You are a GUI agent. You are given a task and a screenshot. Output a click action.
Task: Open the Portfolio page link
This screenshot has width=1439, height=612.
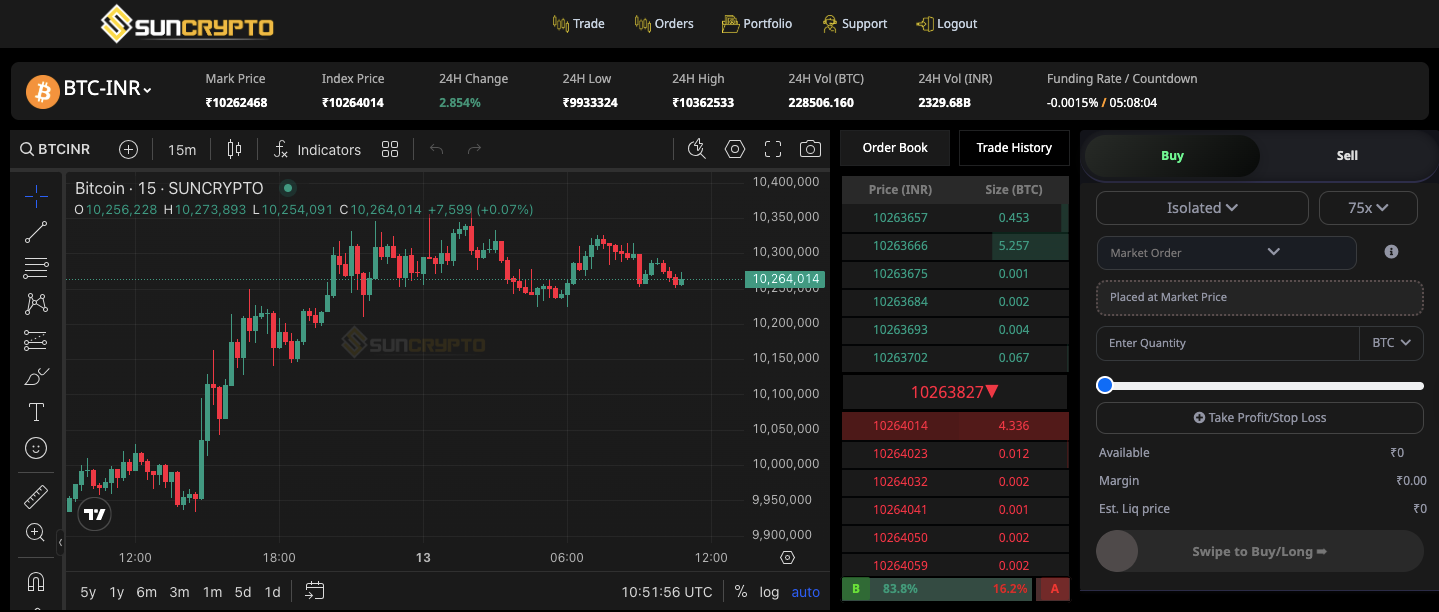pyautogui.click(x=756, y=24)
